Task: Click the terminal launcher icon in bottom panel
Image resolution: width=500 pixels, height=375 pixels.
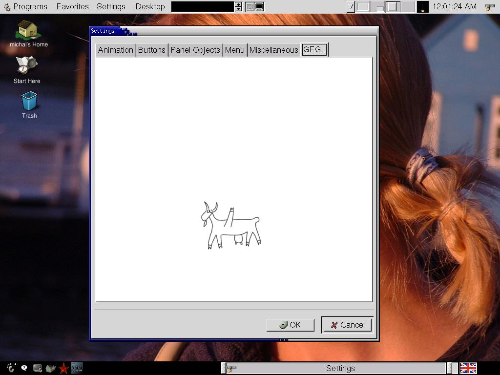Action: click(37, 368)
